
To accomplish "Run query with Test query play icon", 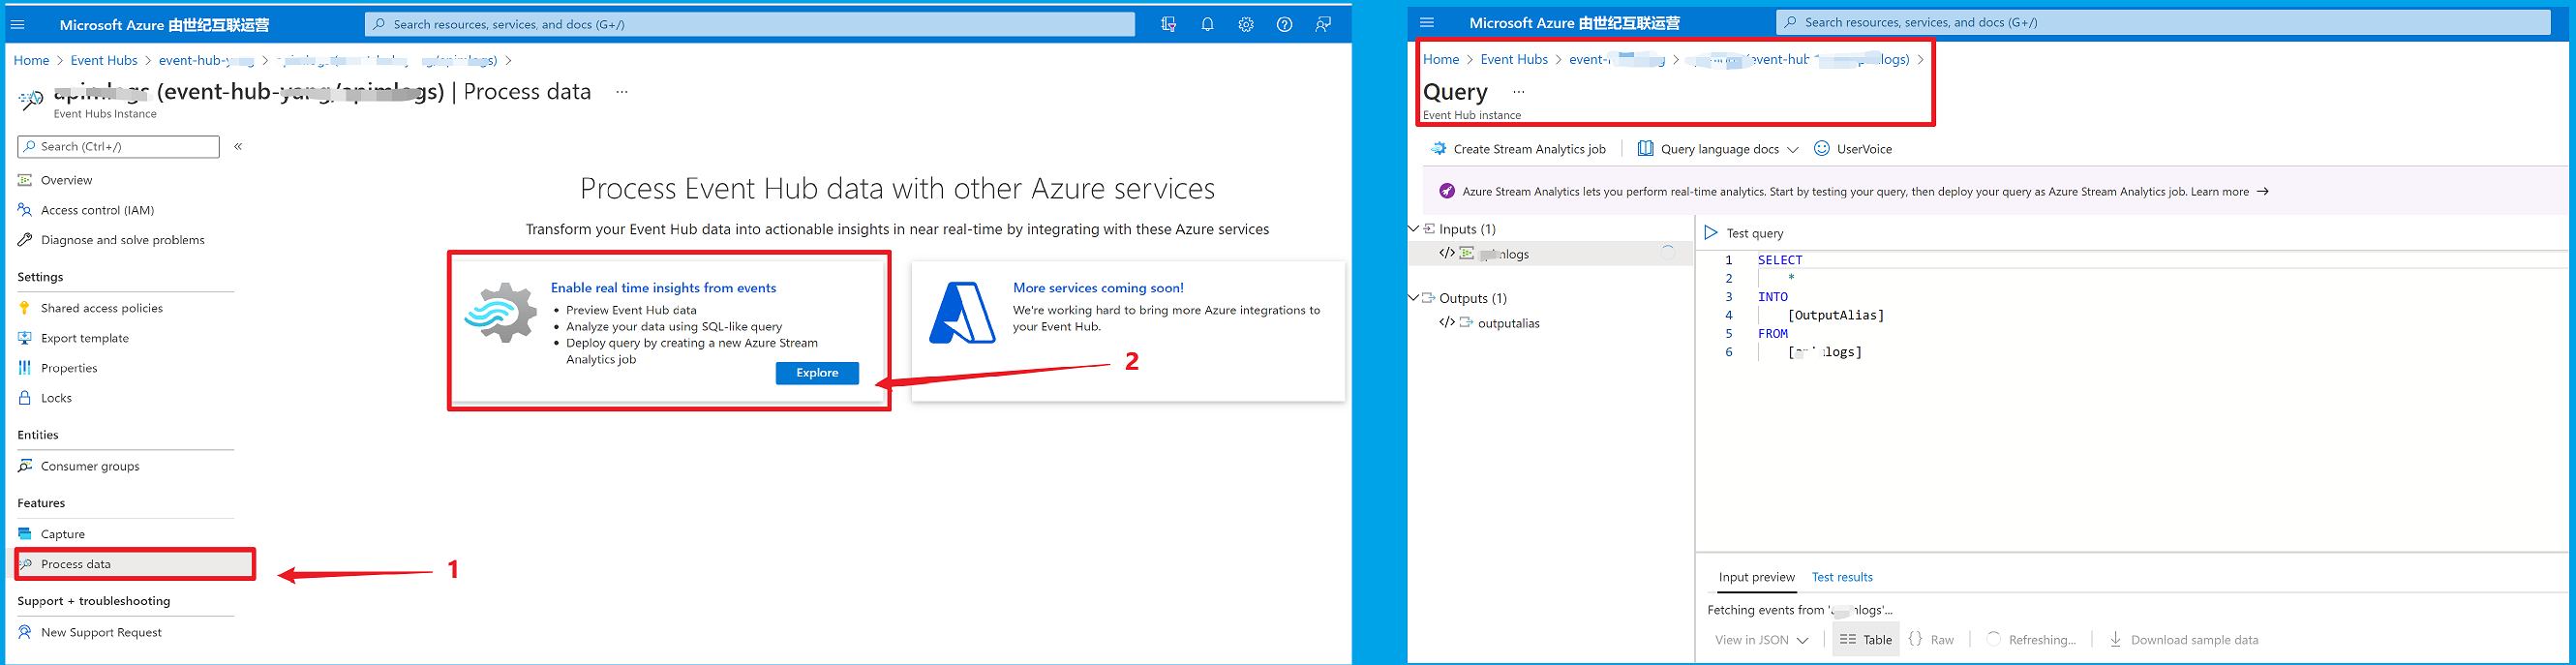I will 1711,233.
